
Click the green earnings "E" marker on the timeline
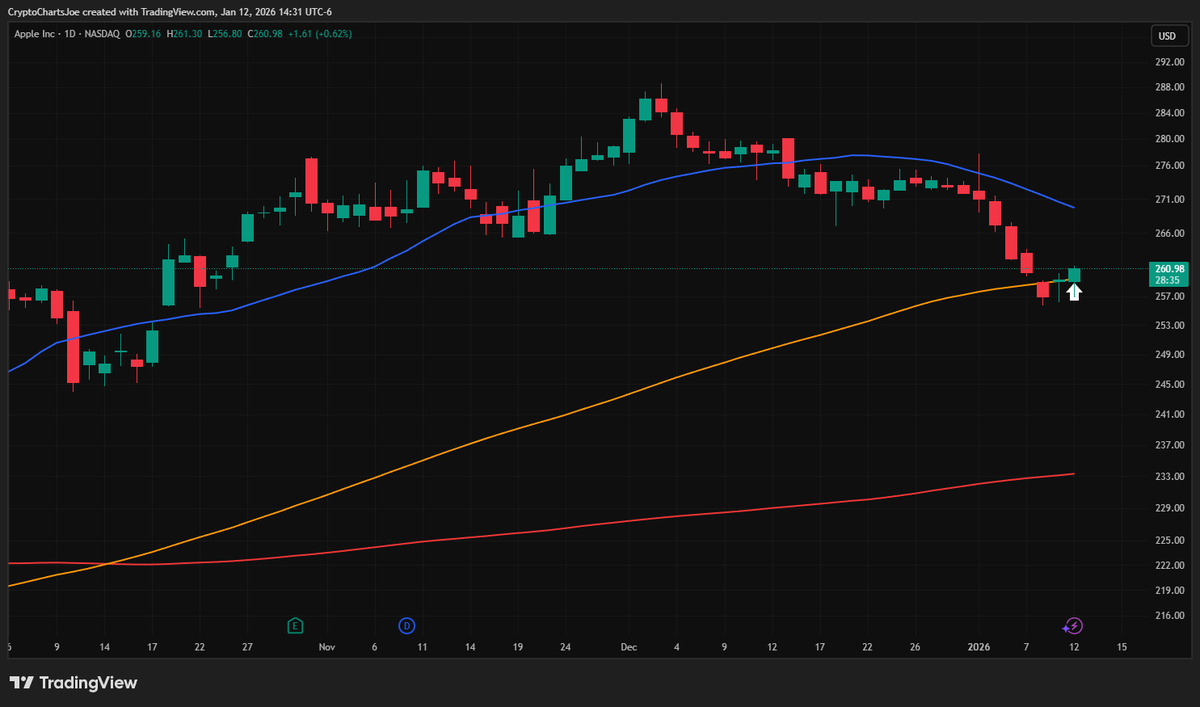295,625
